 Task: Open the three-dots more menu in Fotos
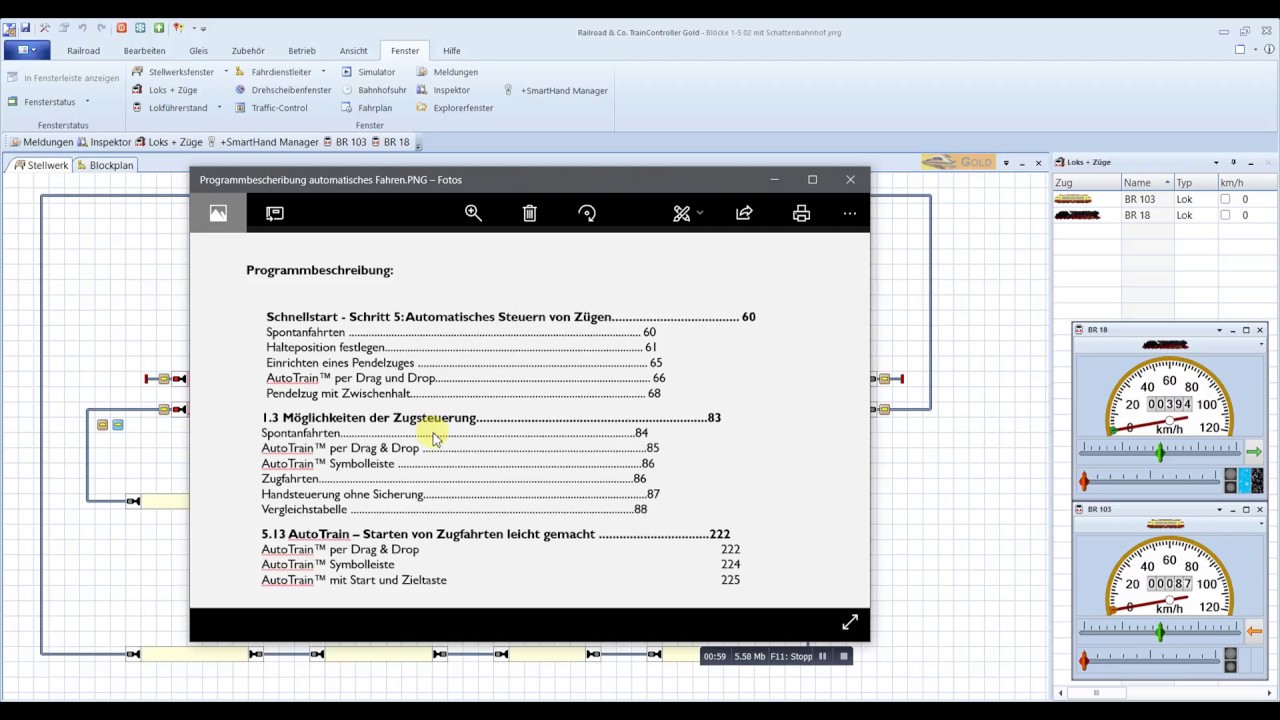pos(850,213)
